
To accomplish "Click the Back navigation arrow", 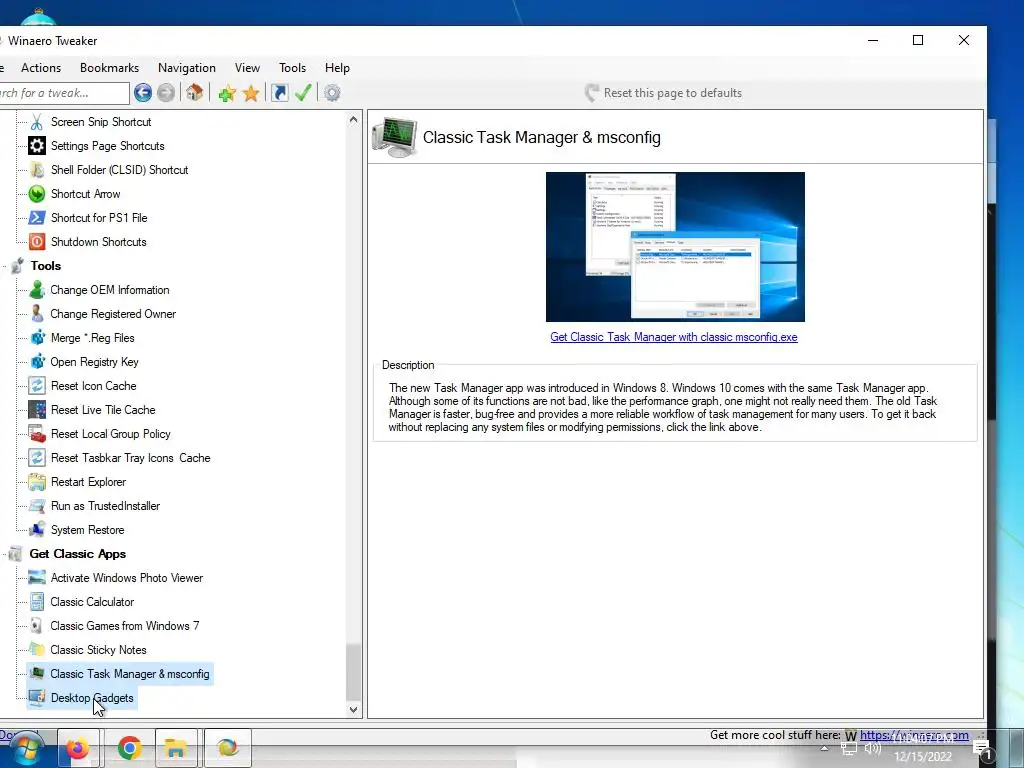I will pos(143,93).
